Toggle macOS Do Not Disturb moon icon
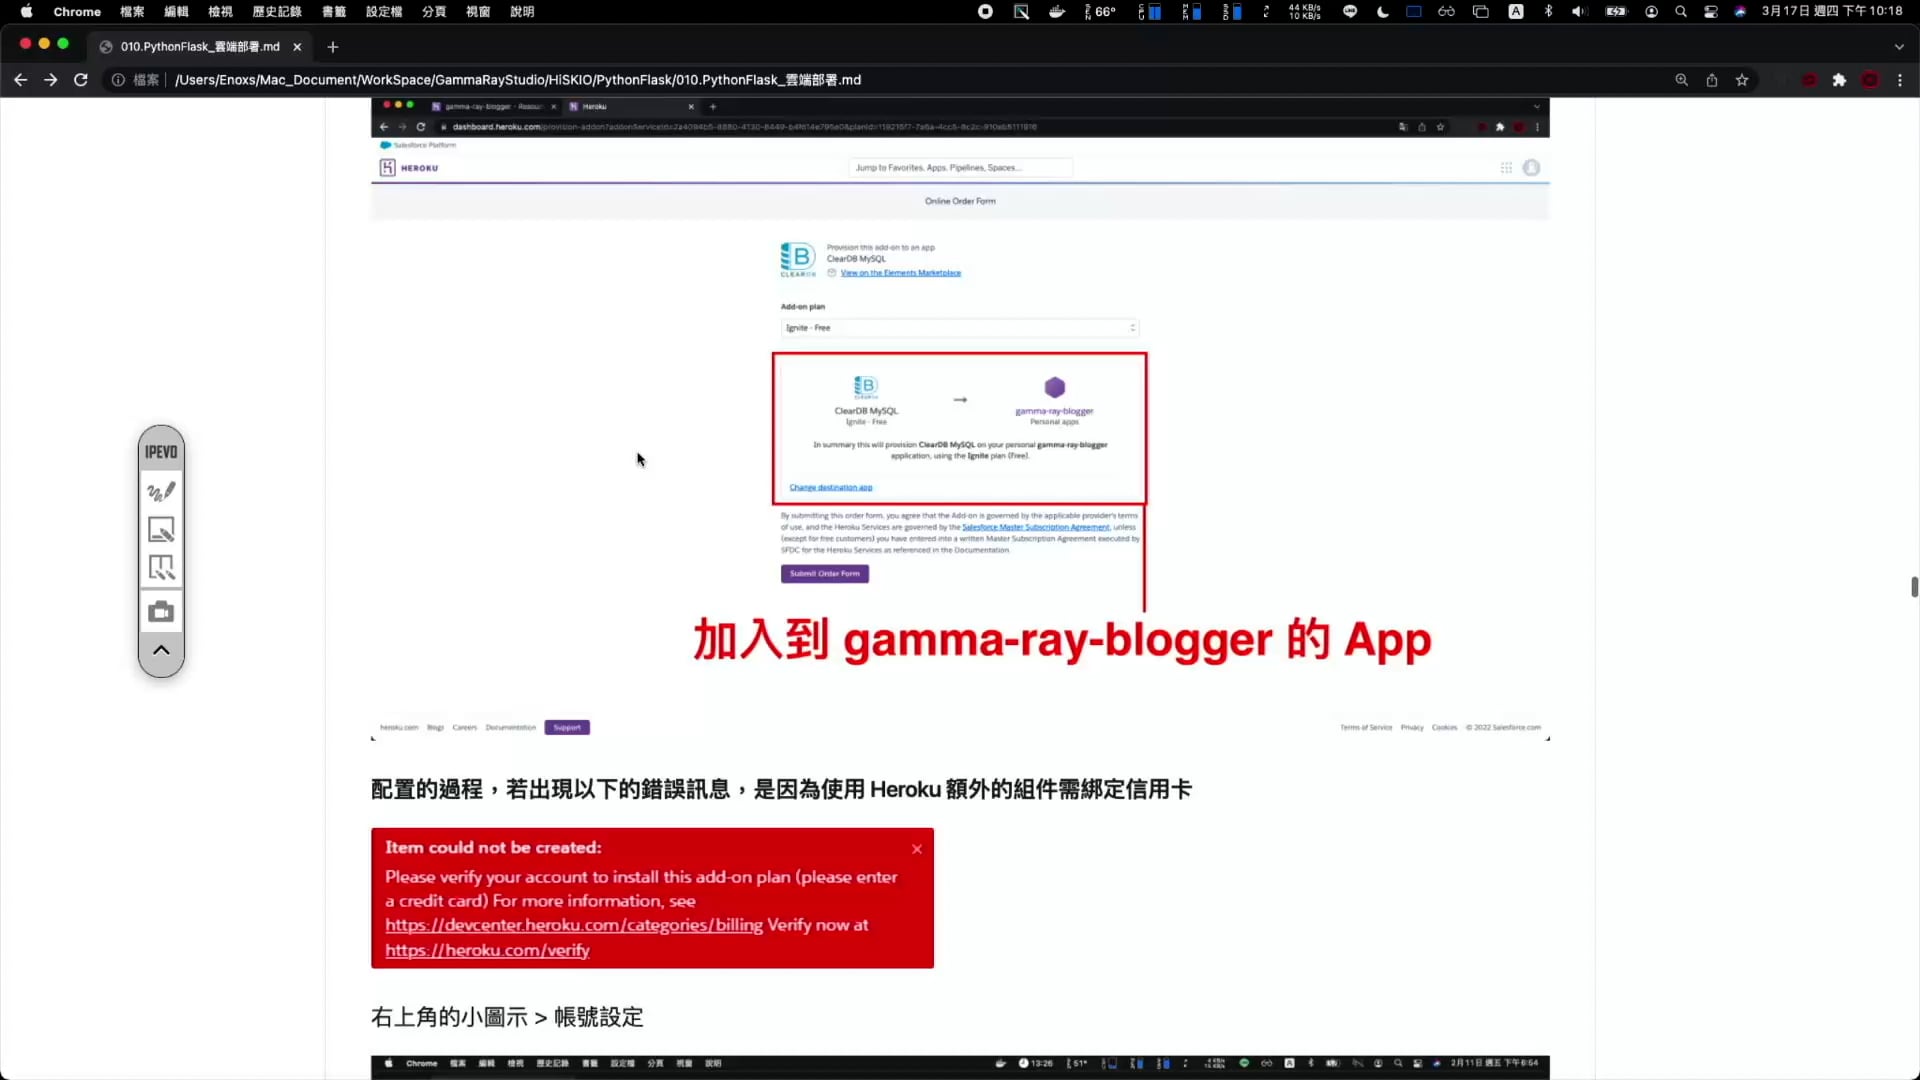The width and height of the screenshot is (1920, 1080). 1383,12
